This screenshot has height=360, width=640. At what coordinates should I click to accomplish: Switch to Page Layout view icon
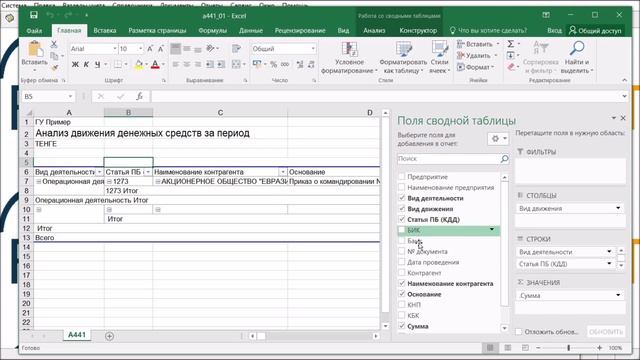507,348
